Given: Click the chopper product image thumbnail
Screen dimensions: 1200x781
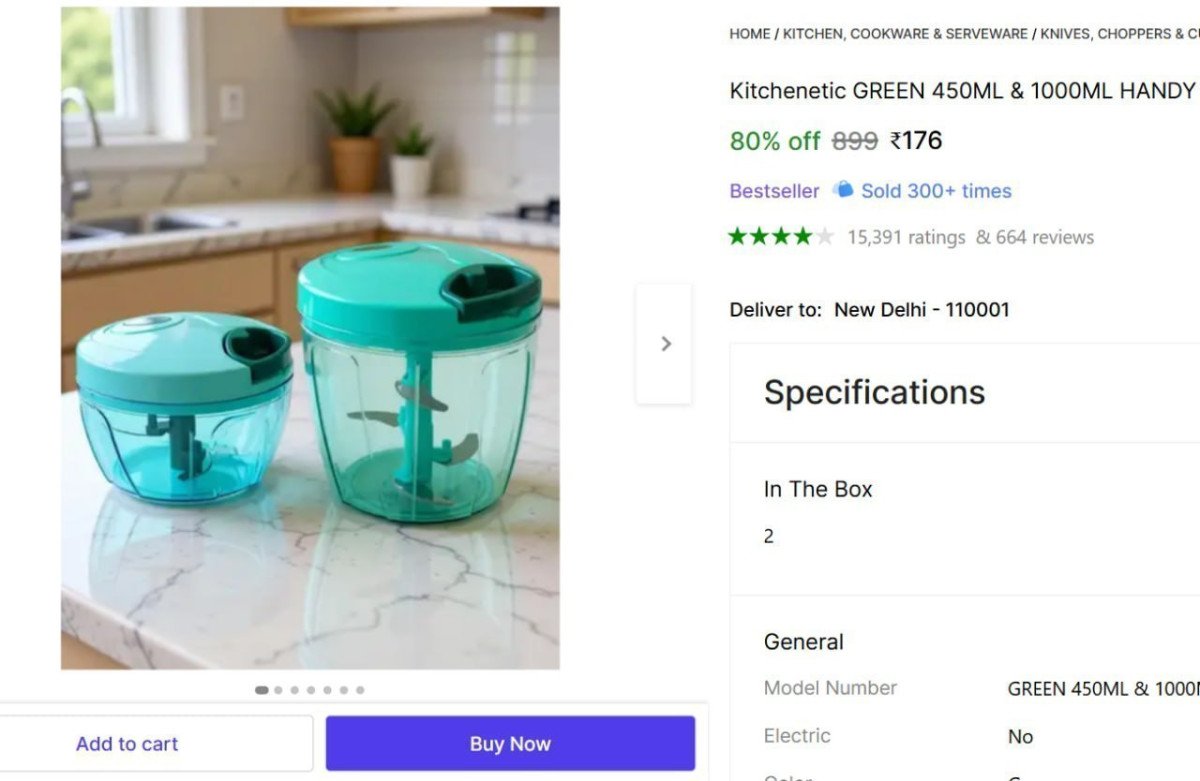Looking at the screenshot, I should click(x=311, y=338).
